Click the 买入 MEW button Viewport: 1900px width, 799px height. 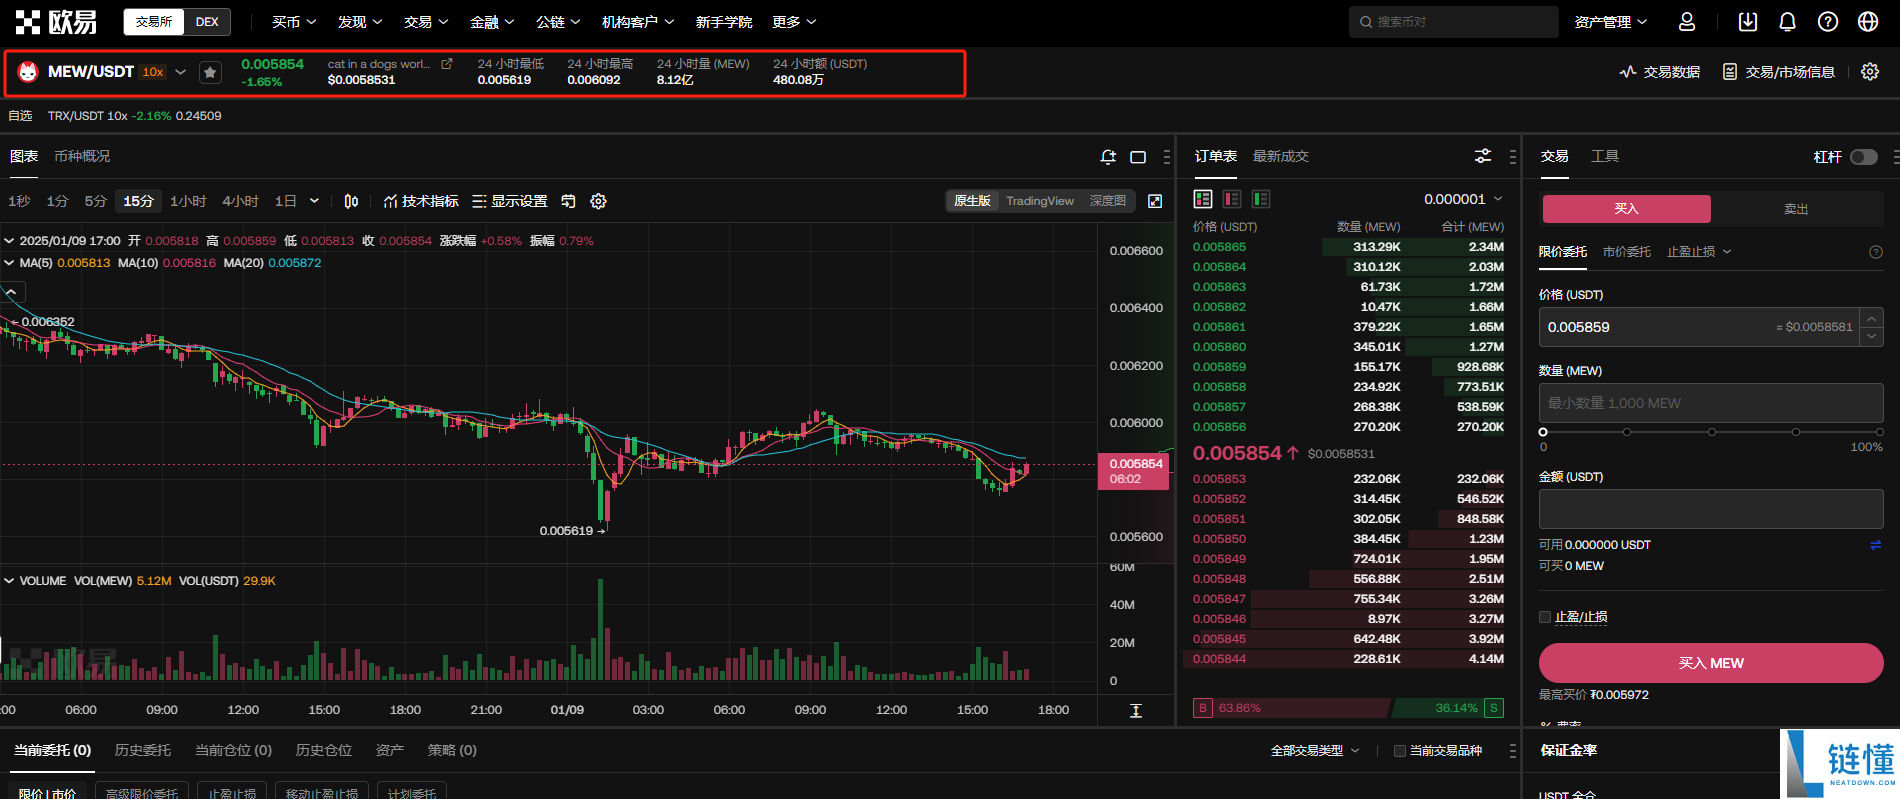tap(1711, 663)
